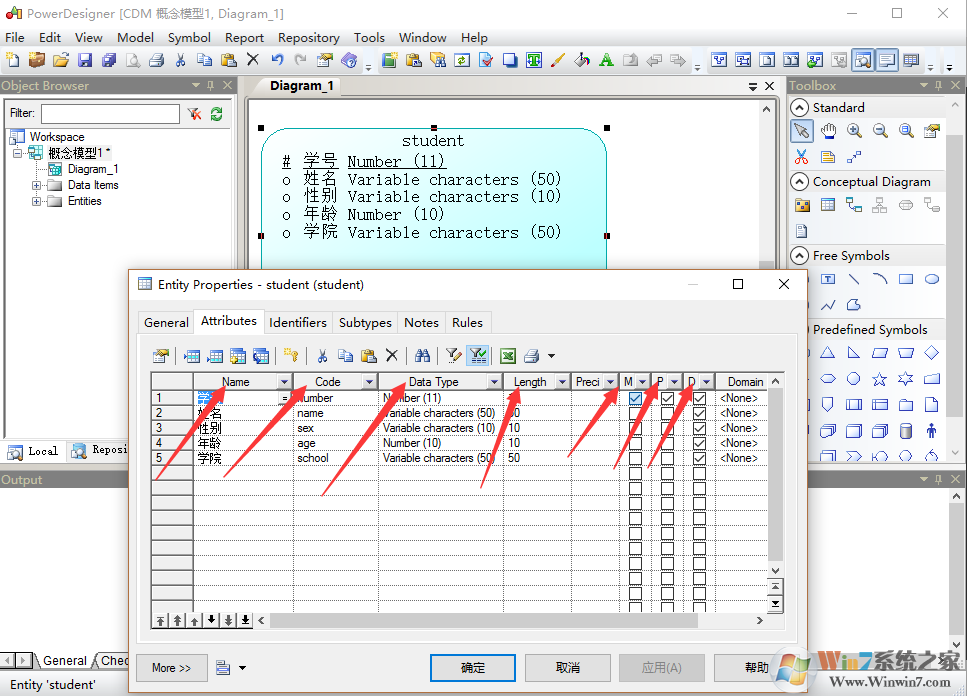
Task: Collapse the Conceptual Diagram toolbox section
Action: pyautogui.click(x=799, y=182)
